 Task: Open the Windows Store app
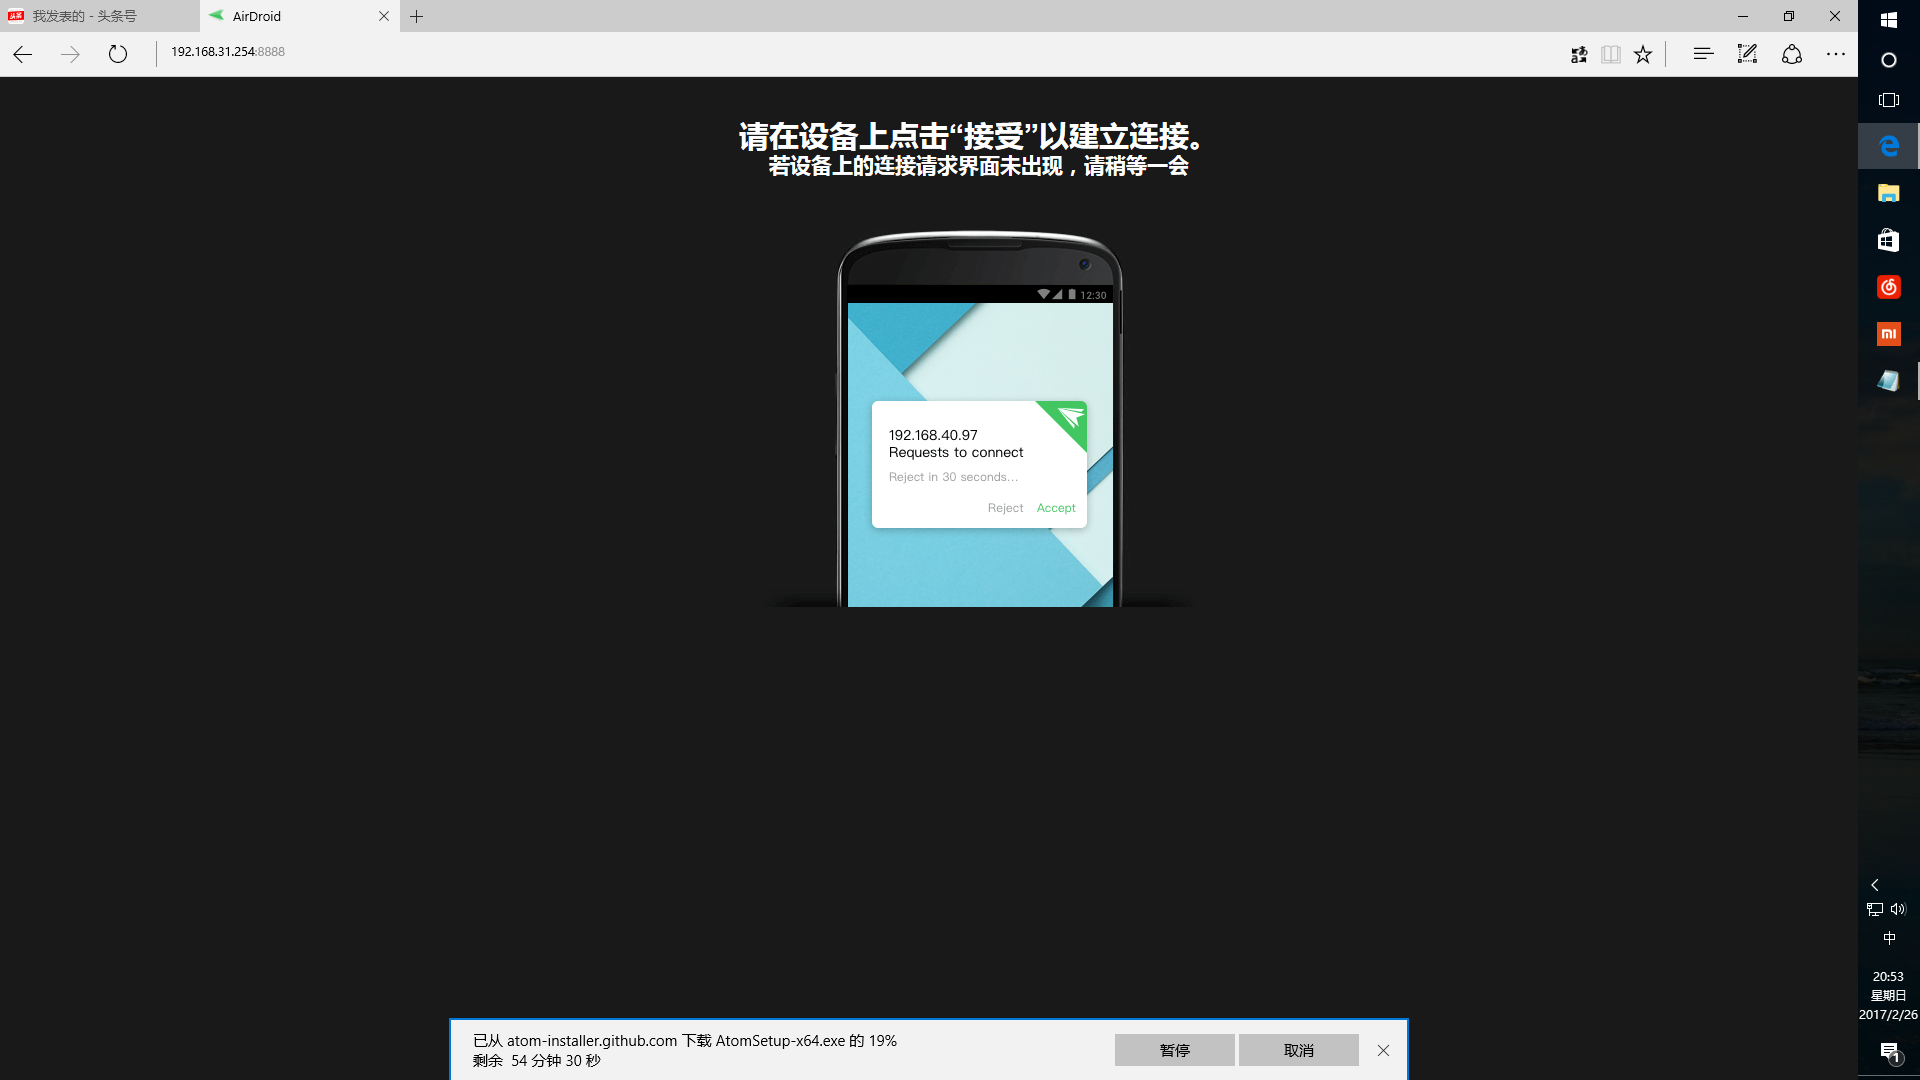(1889, 240)
